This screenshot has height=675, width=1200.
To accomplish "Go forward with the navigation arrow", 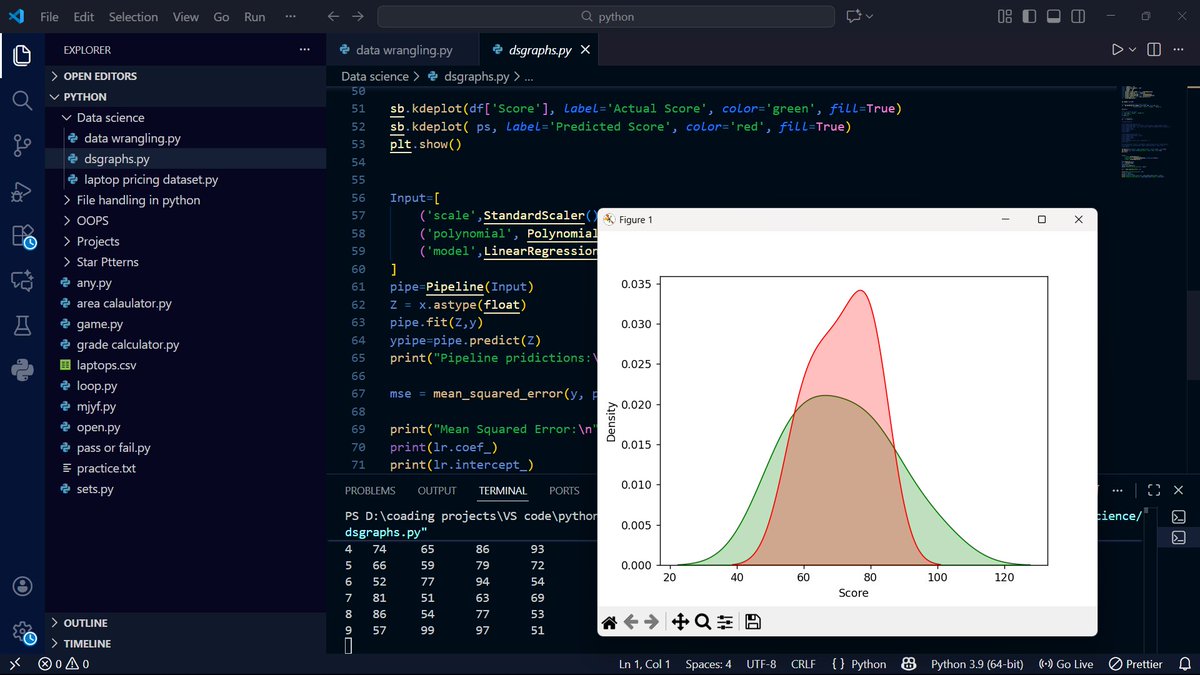I will tap(359, 17).
